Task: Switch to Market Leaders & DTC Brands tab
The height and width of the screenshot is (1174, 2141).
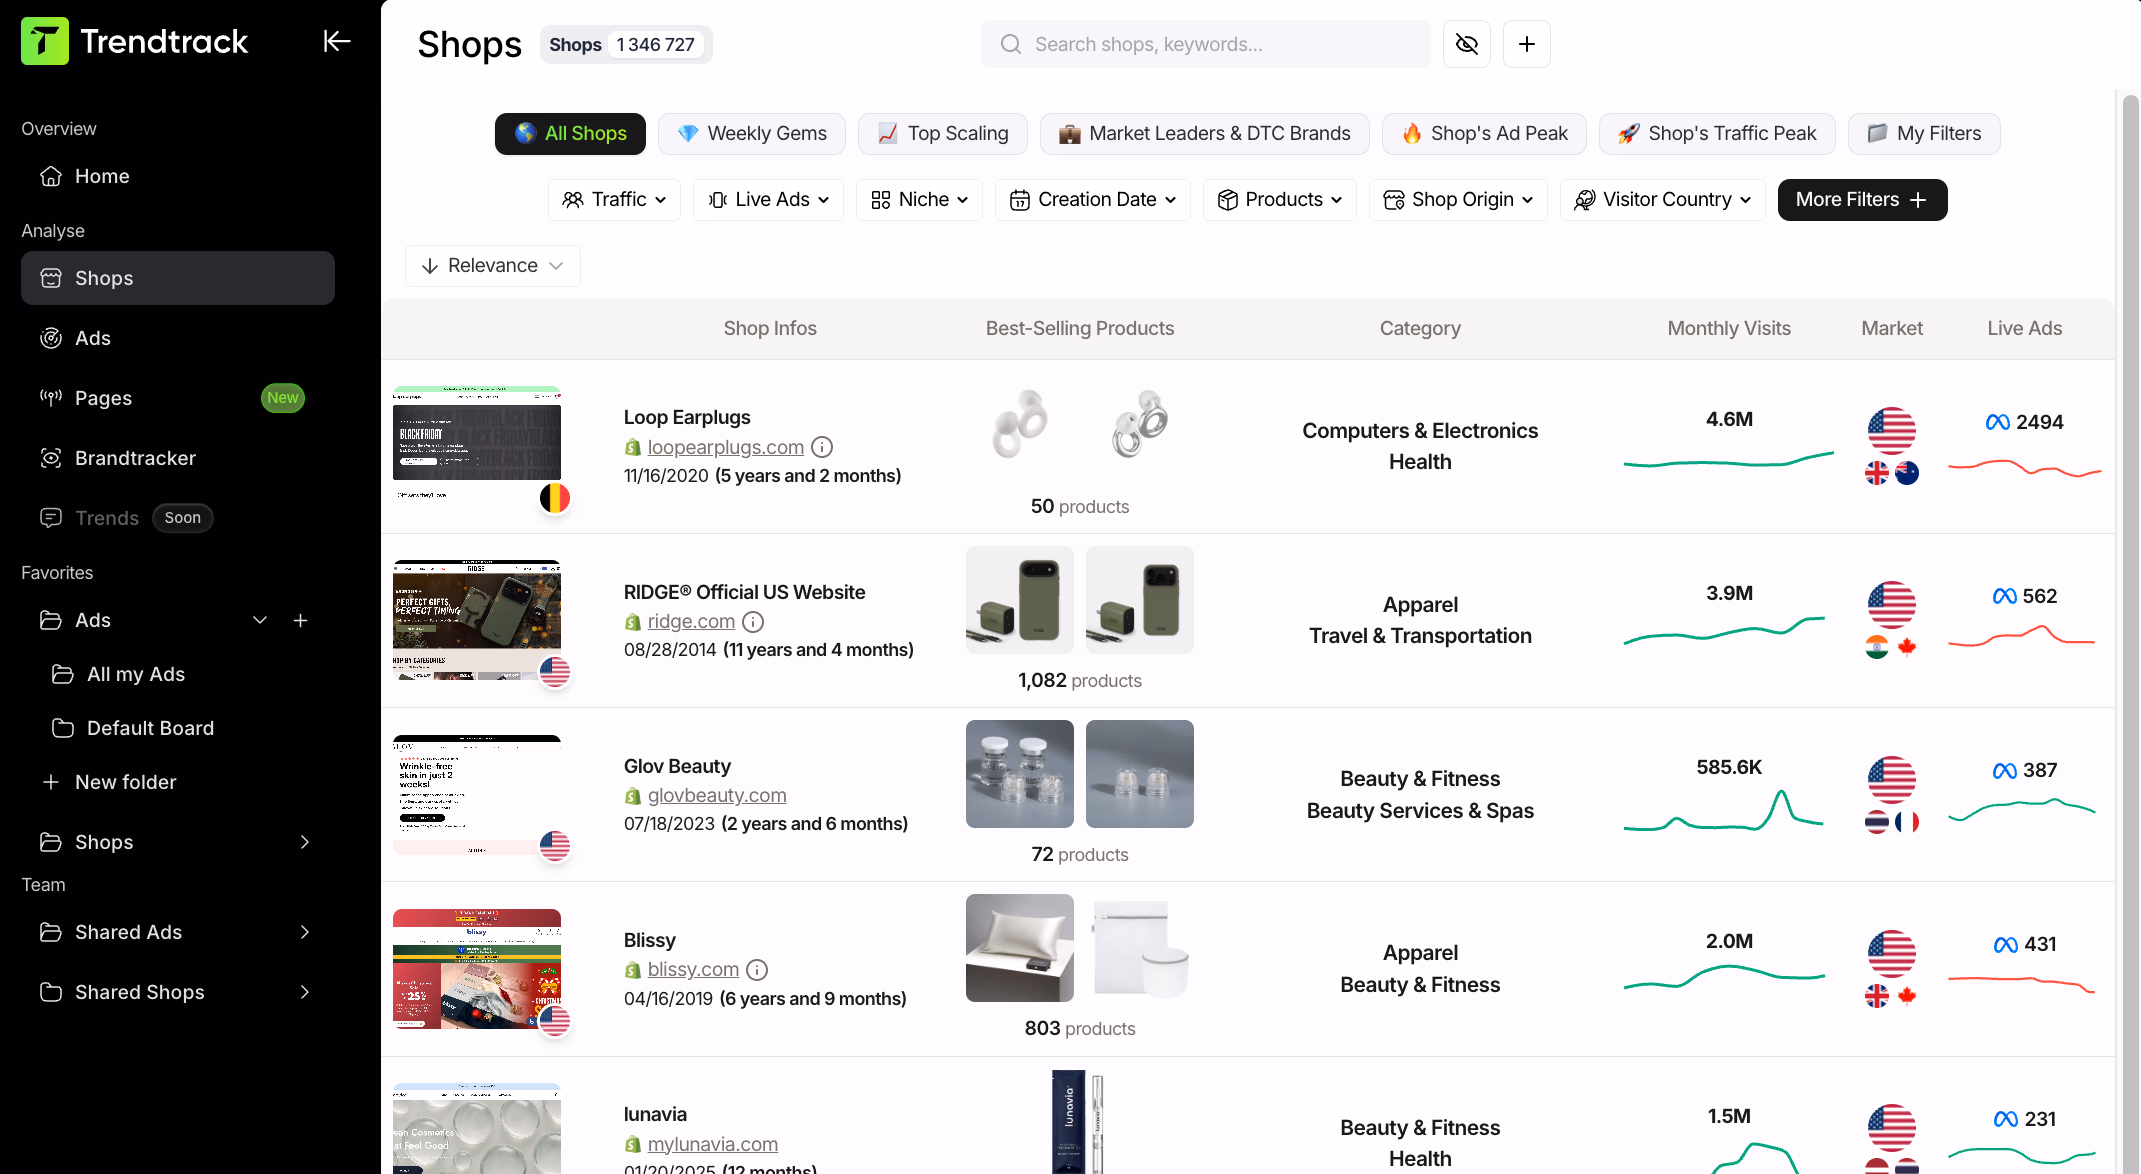Action: tap(1204, 133)
